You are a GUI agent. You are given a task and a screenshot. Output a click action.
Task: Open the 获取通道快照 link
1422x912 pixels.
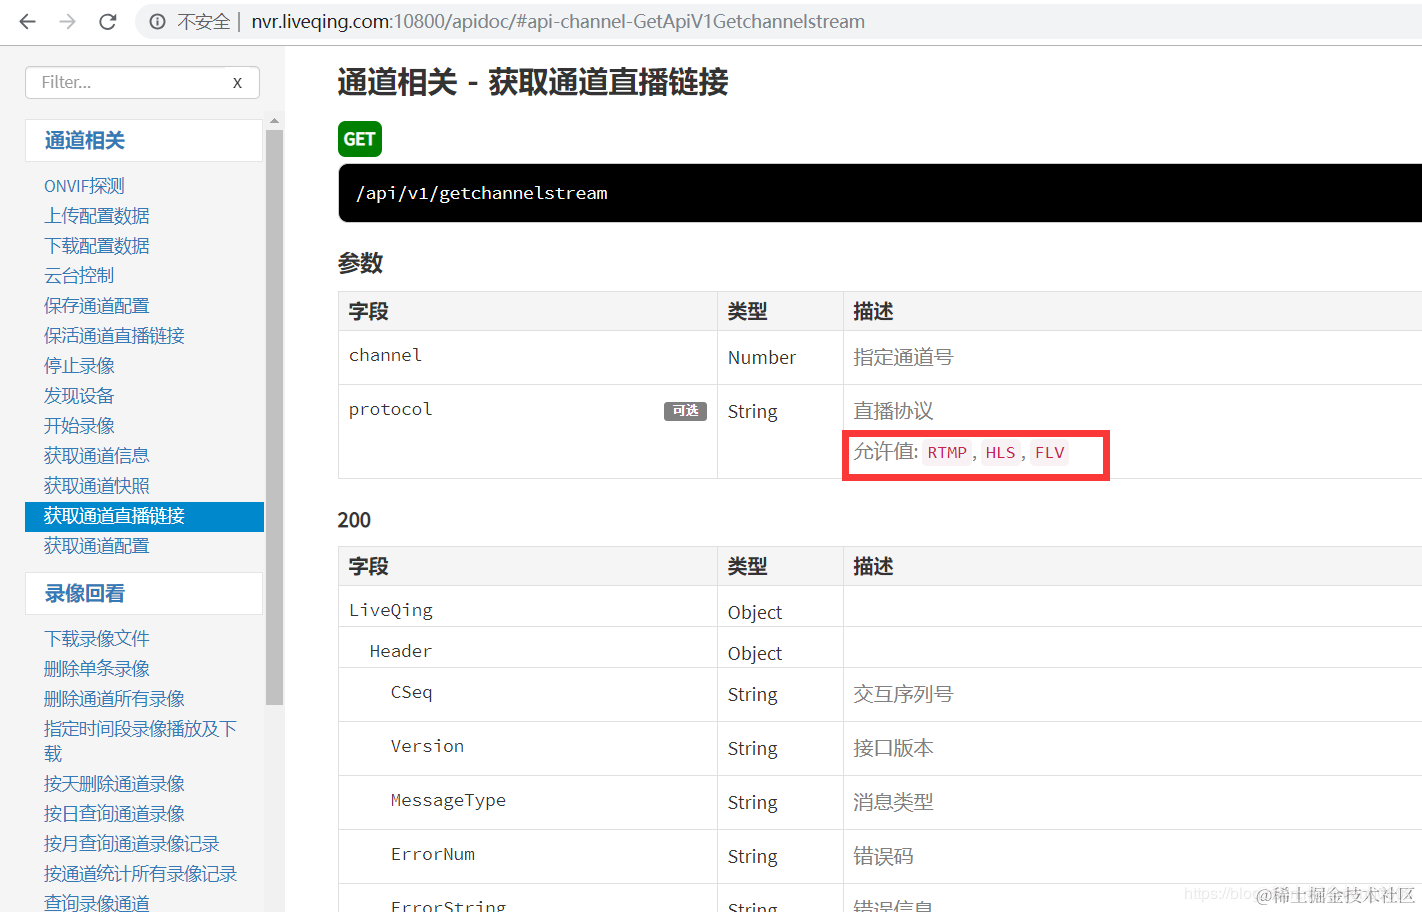tap(97, 486)
